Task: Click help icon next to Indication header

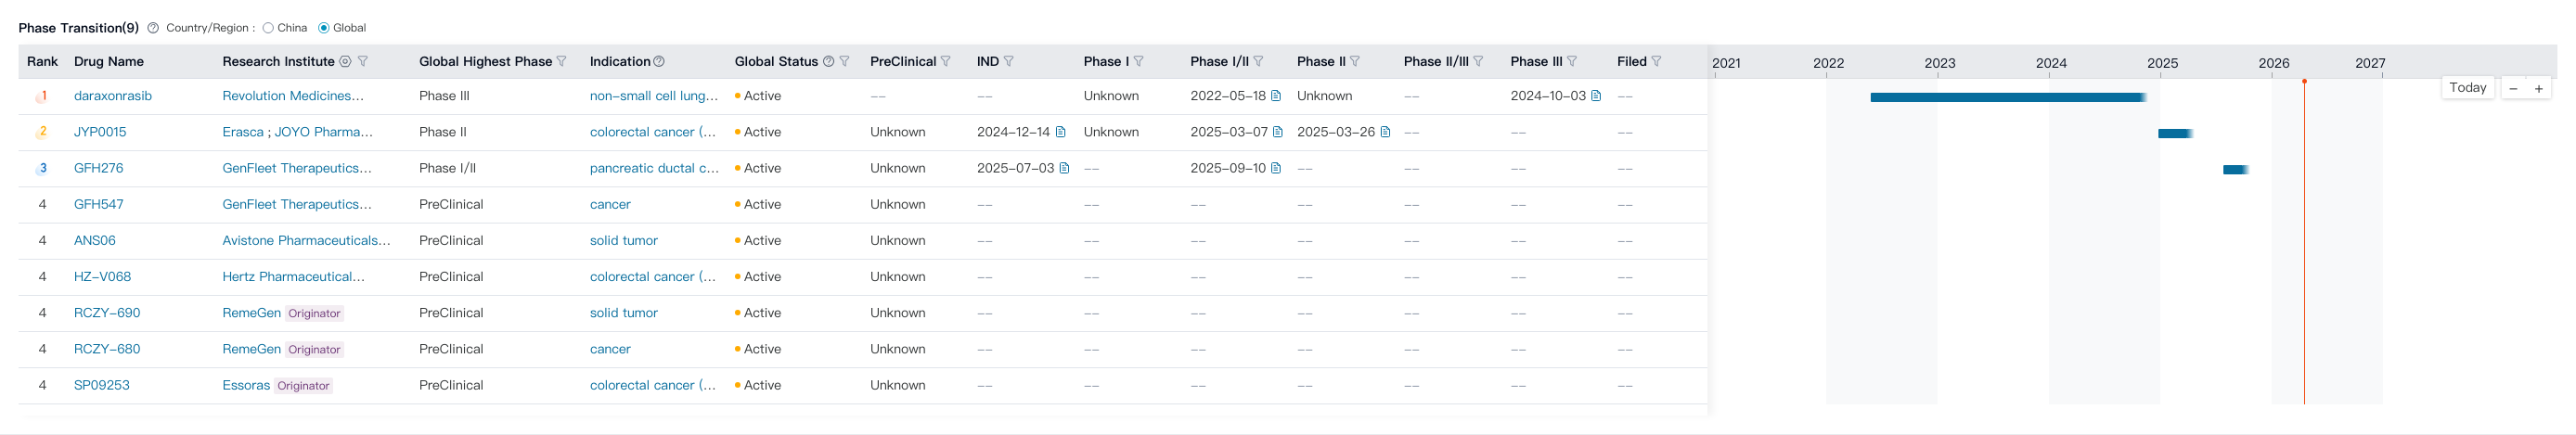Action: 659,62
